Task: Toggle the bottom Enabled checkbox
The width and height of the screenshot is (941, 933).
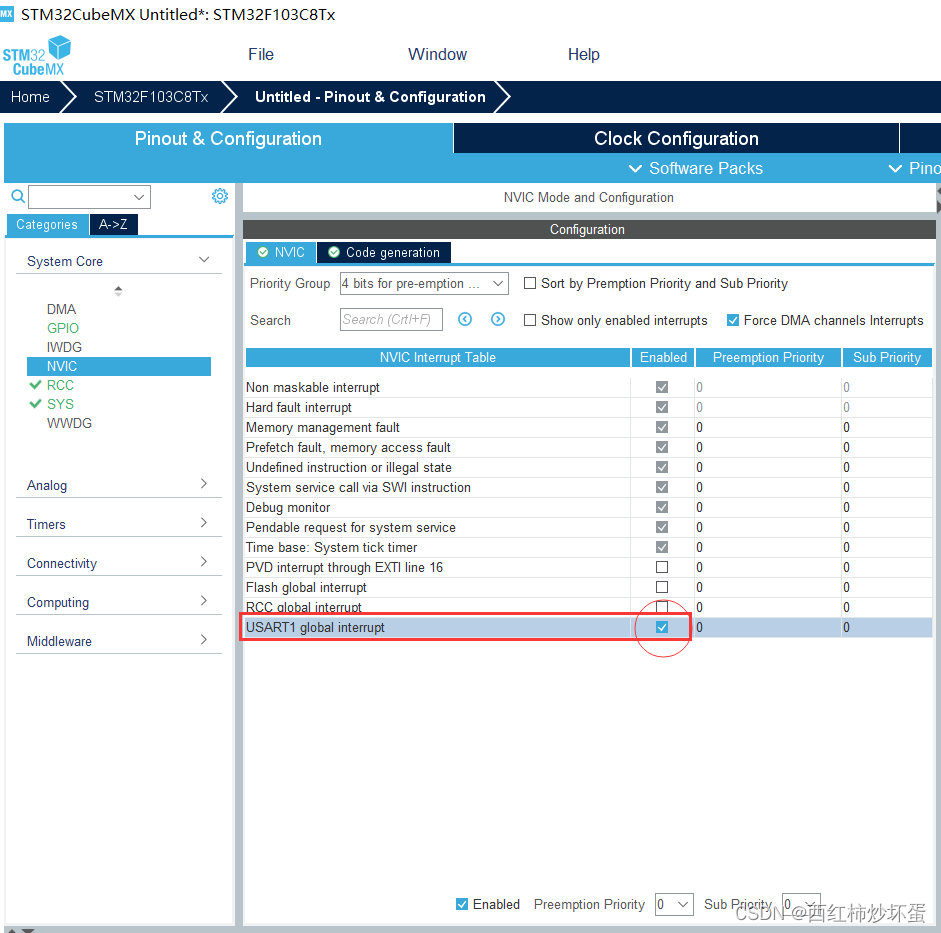Action: pos(461,904)
